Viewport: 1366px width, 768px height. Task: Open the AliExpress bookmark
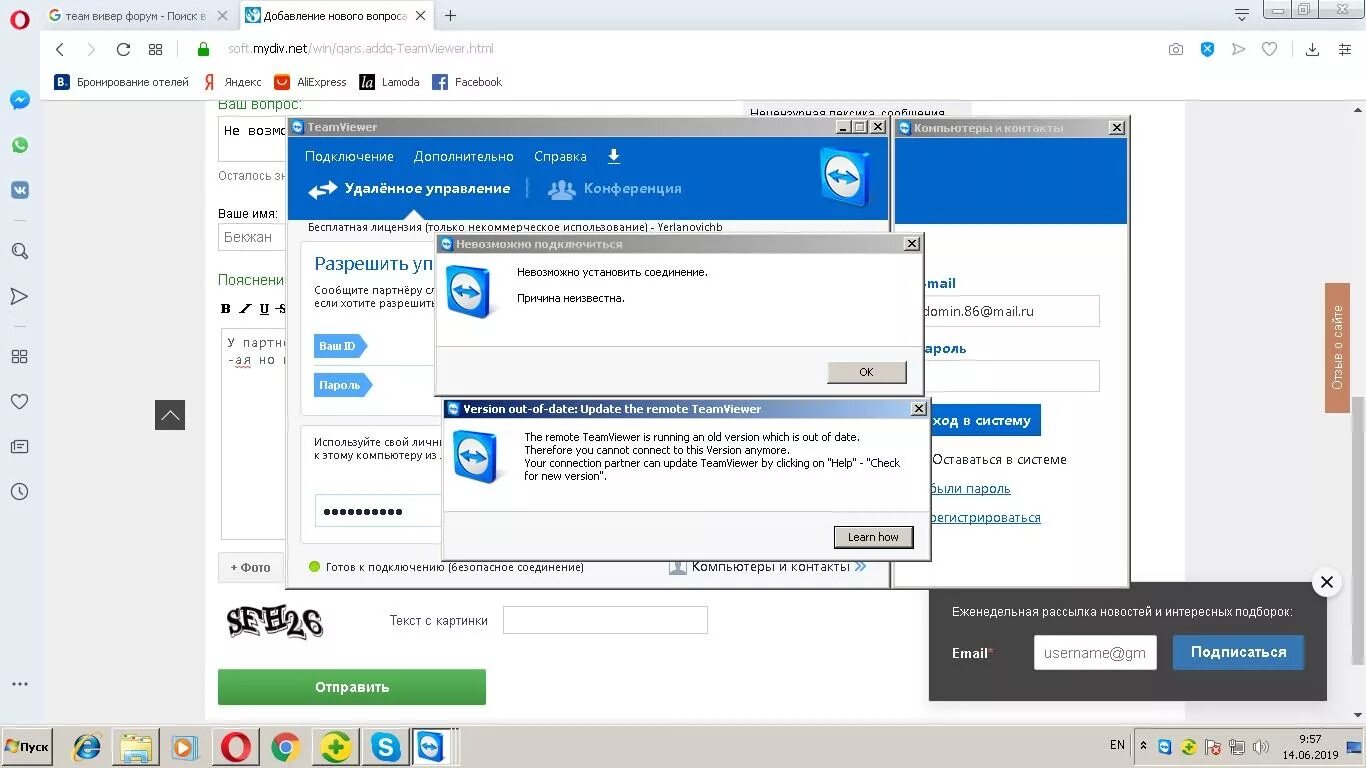point(311,82)
